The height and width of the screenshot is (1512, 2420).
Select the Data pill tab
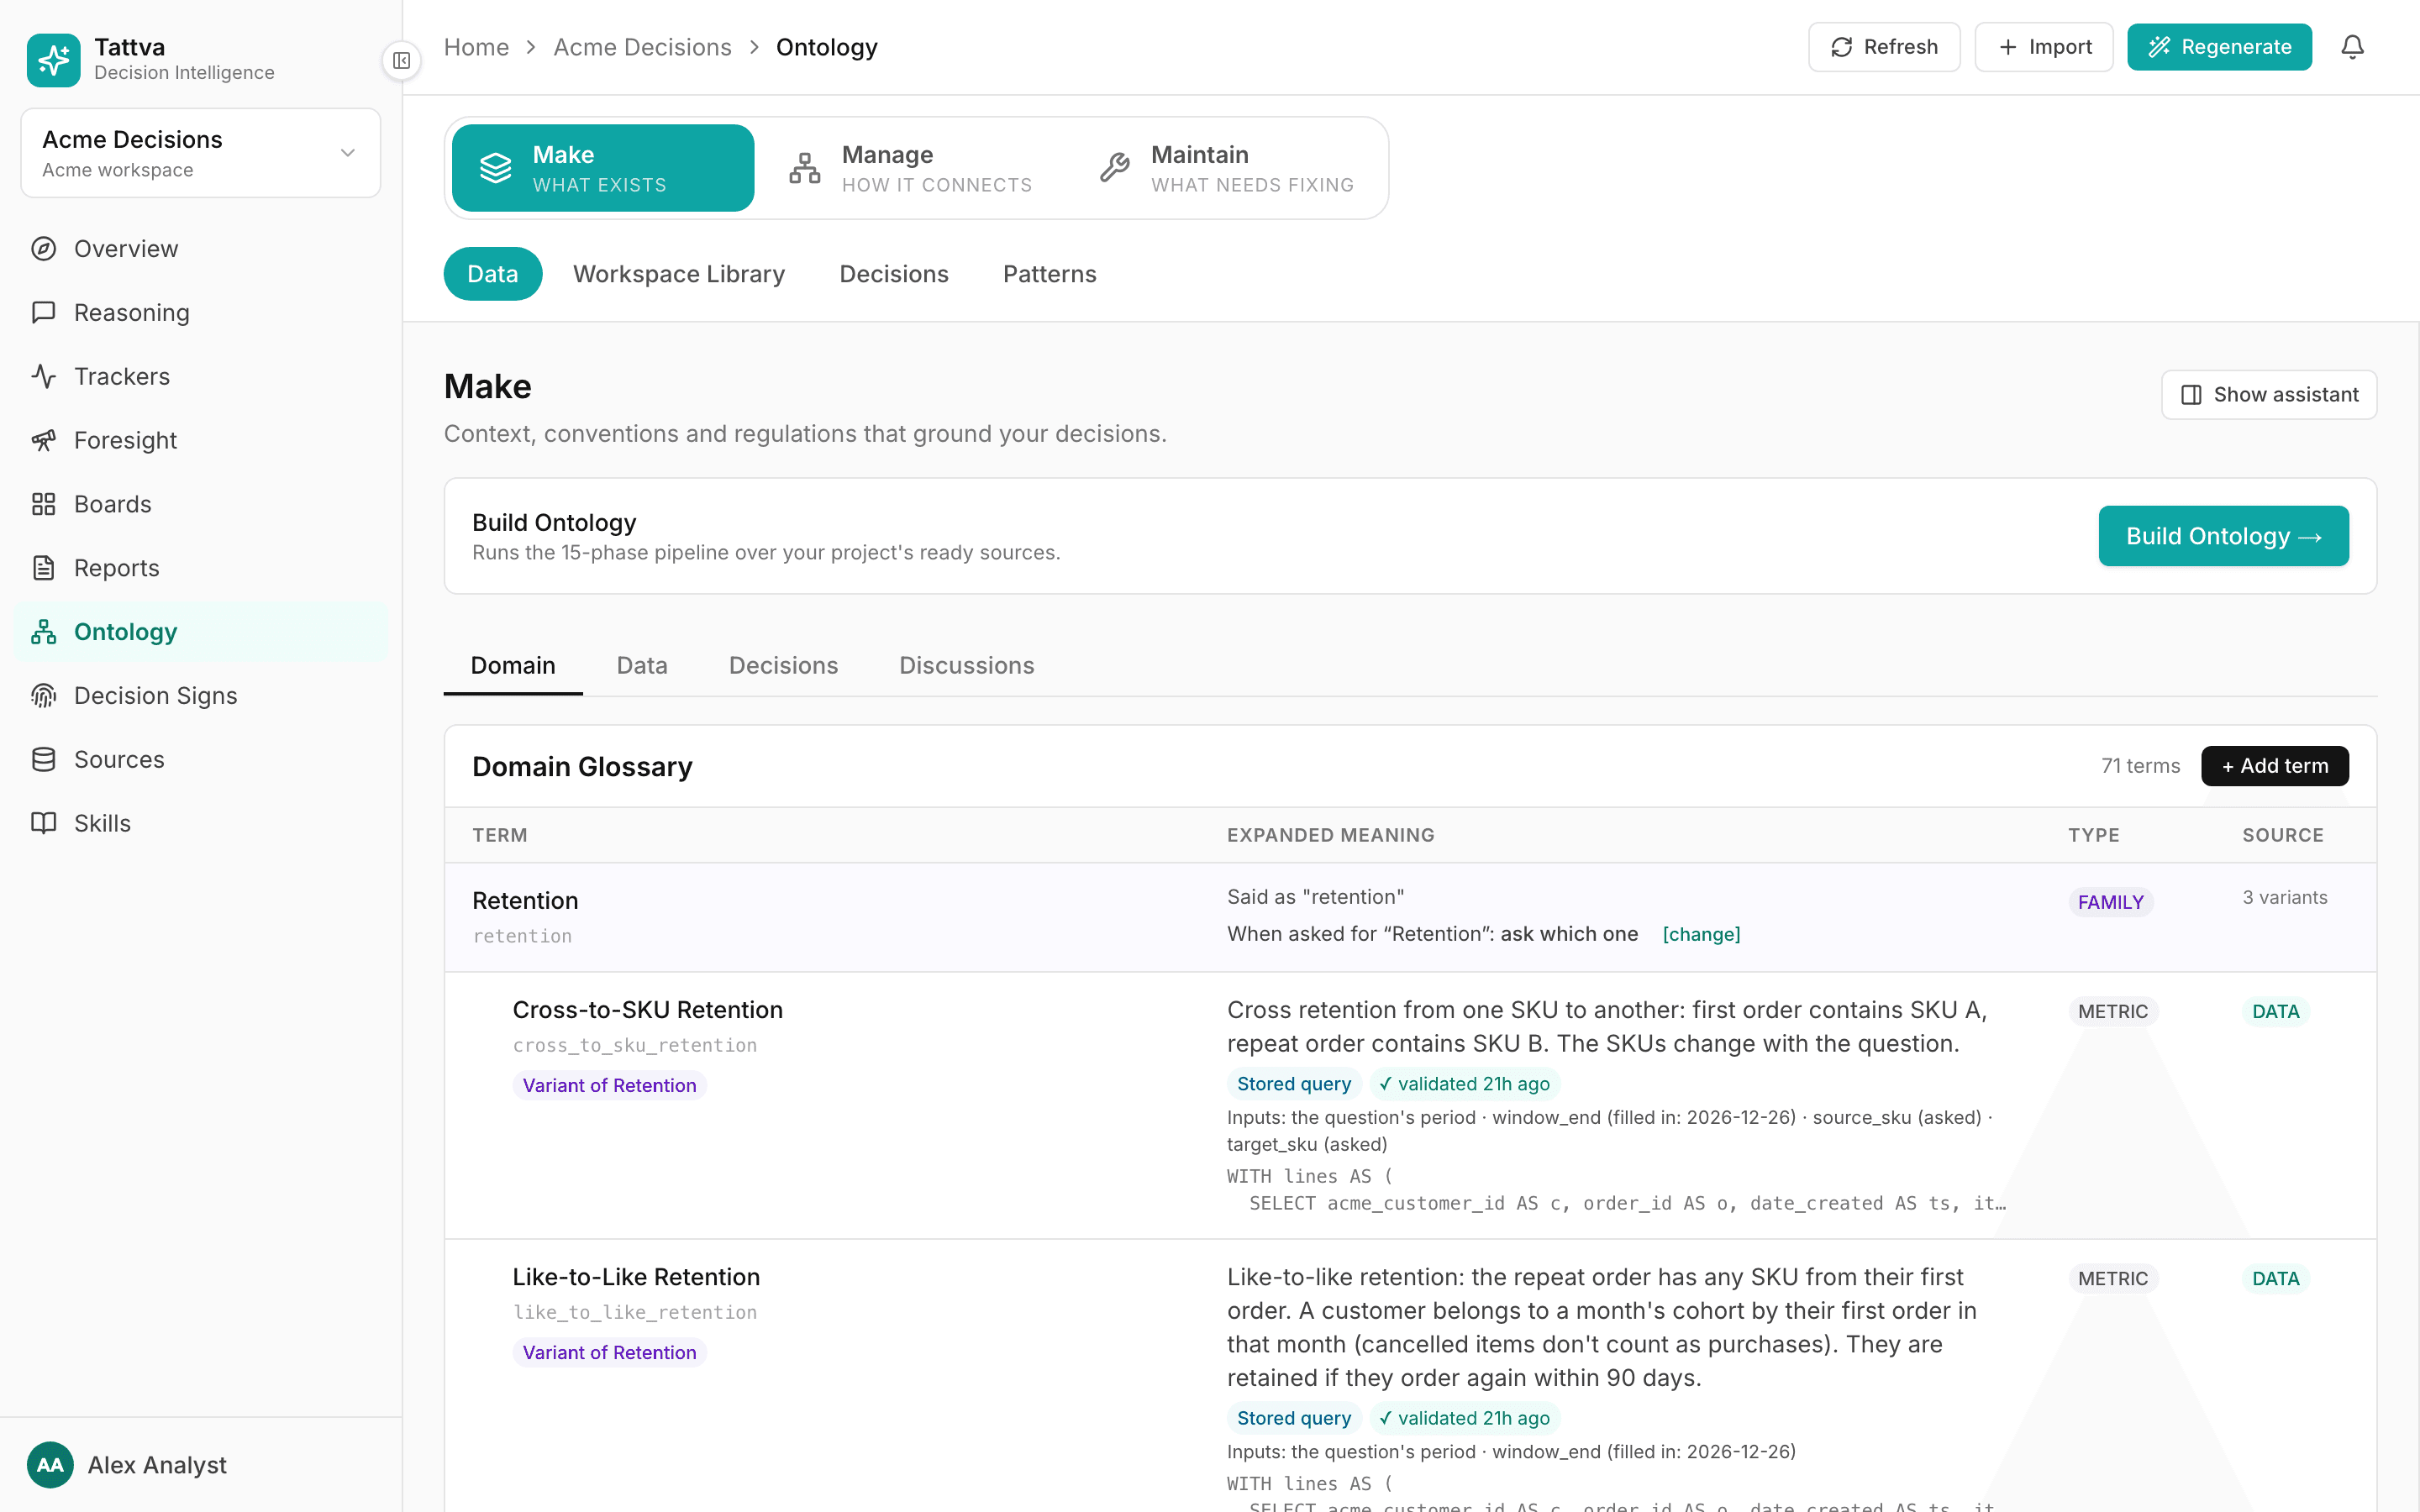click(493, 274)
